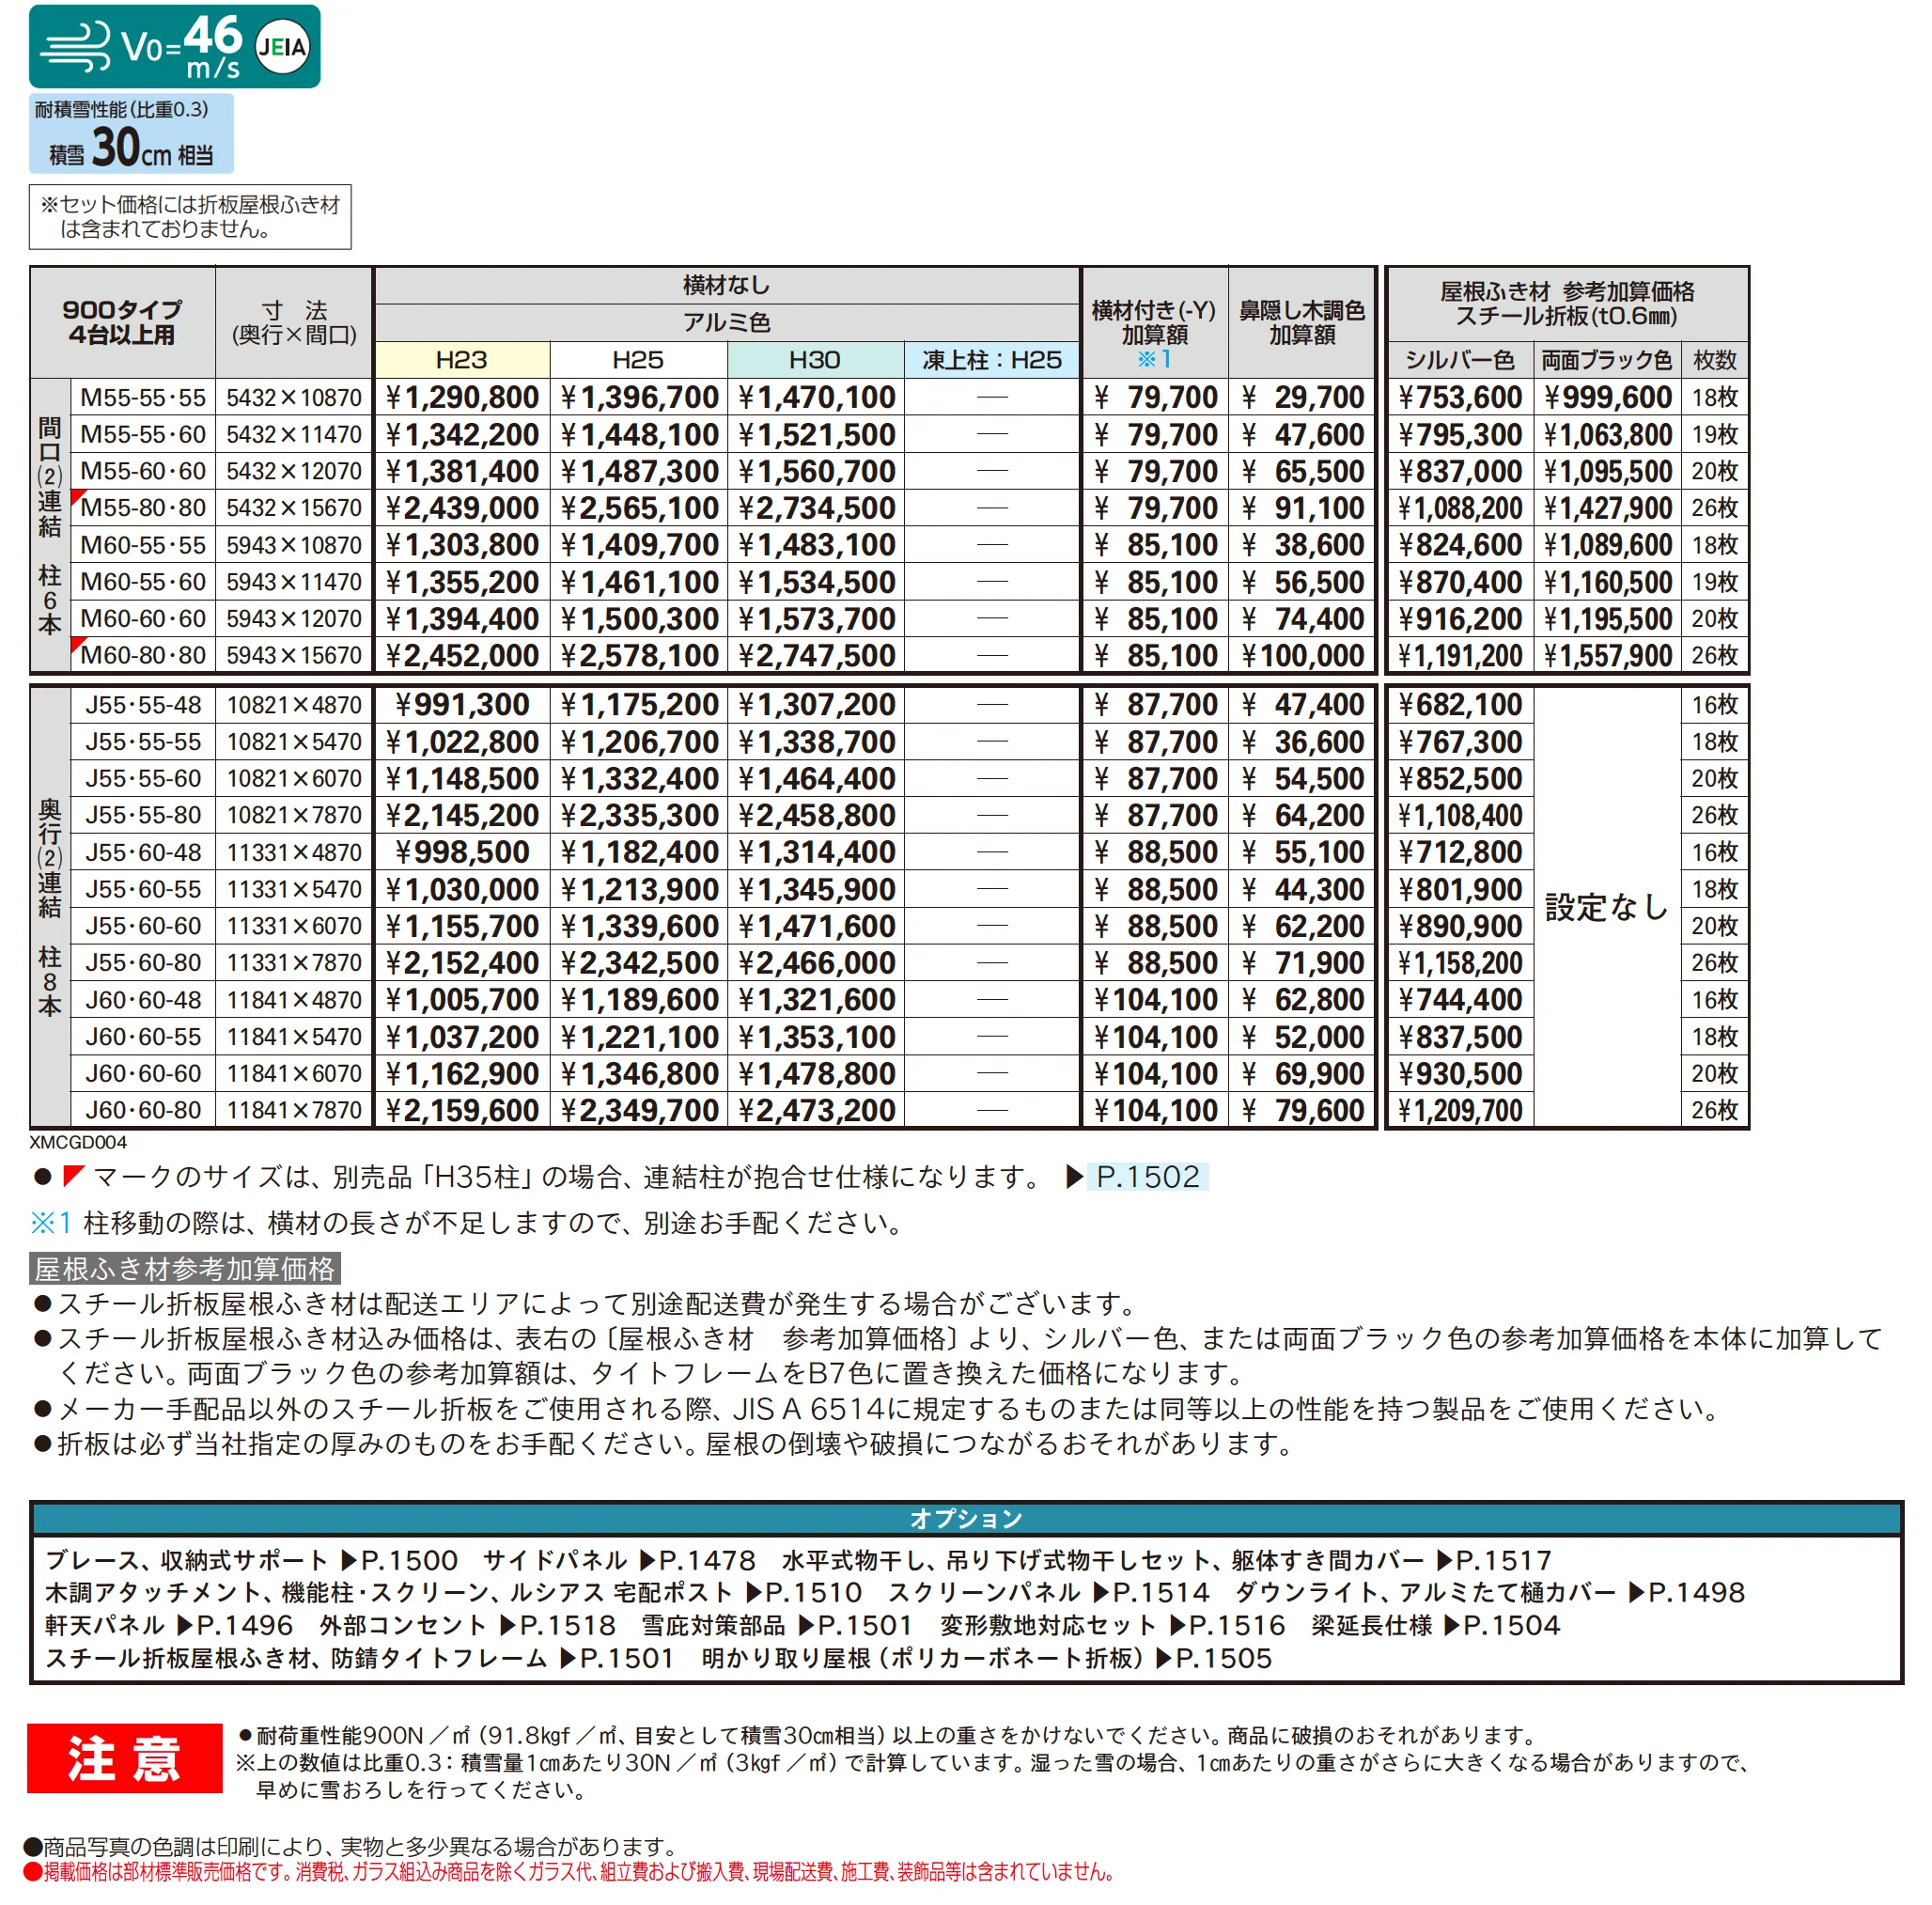Click the オプション section header bar
Viewport: 1932px width, 1905px height.
pos(966,1518)
